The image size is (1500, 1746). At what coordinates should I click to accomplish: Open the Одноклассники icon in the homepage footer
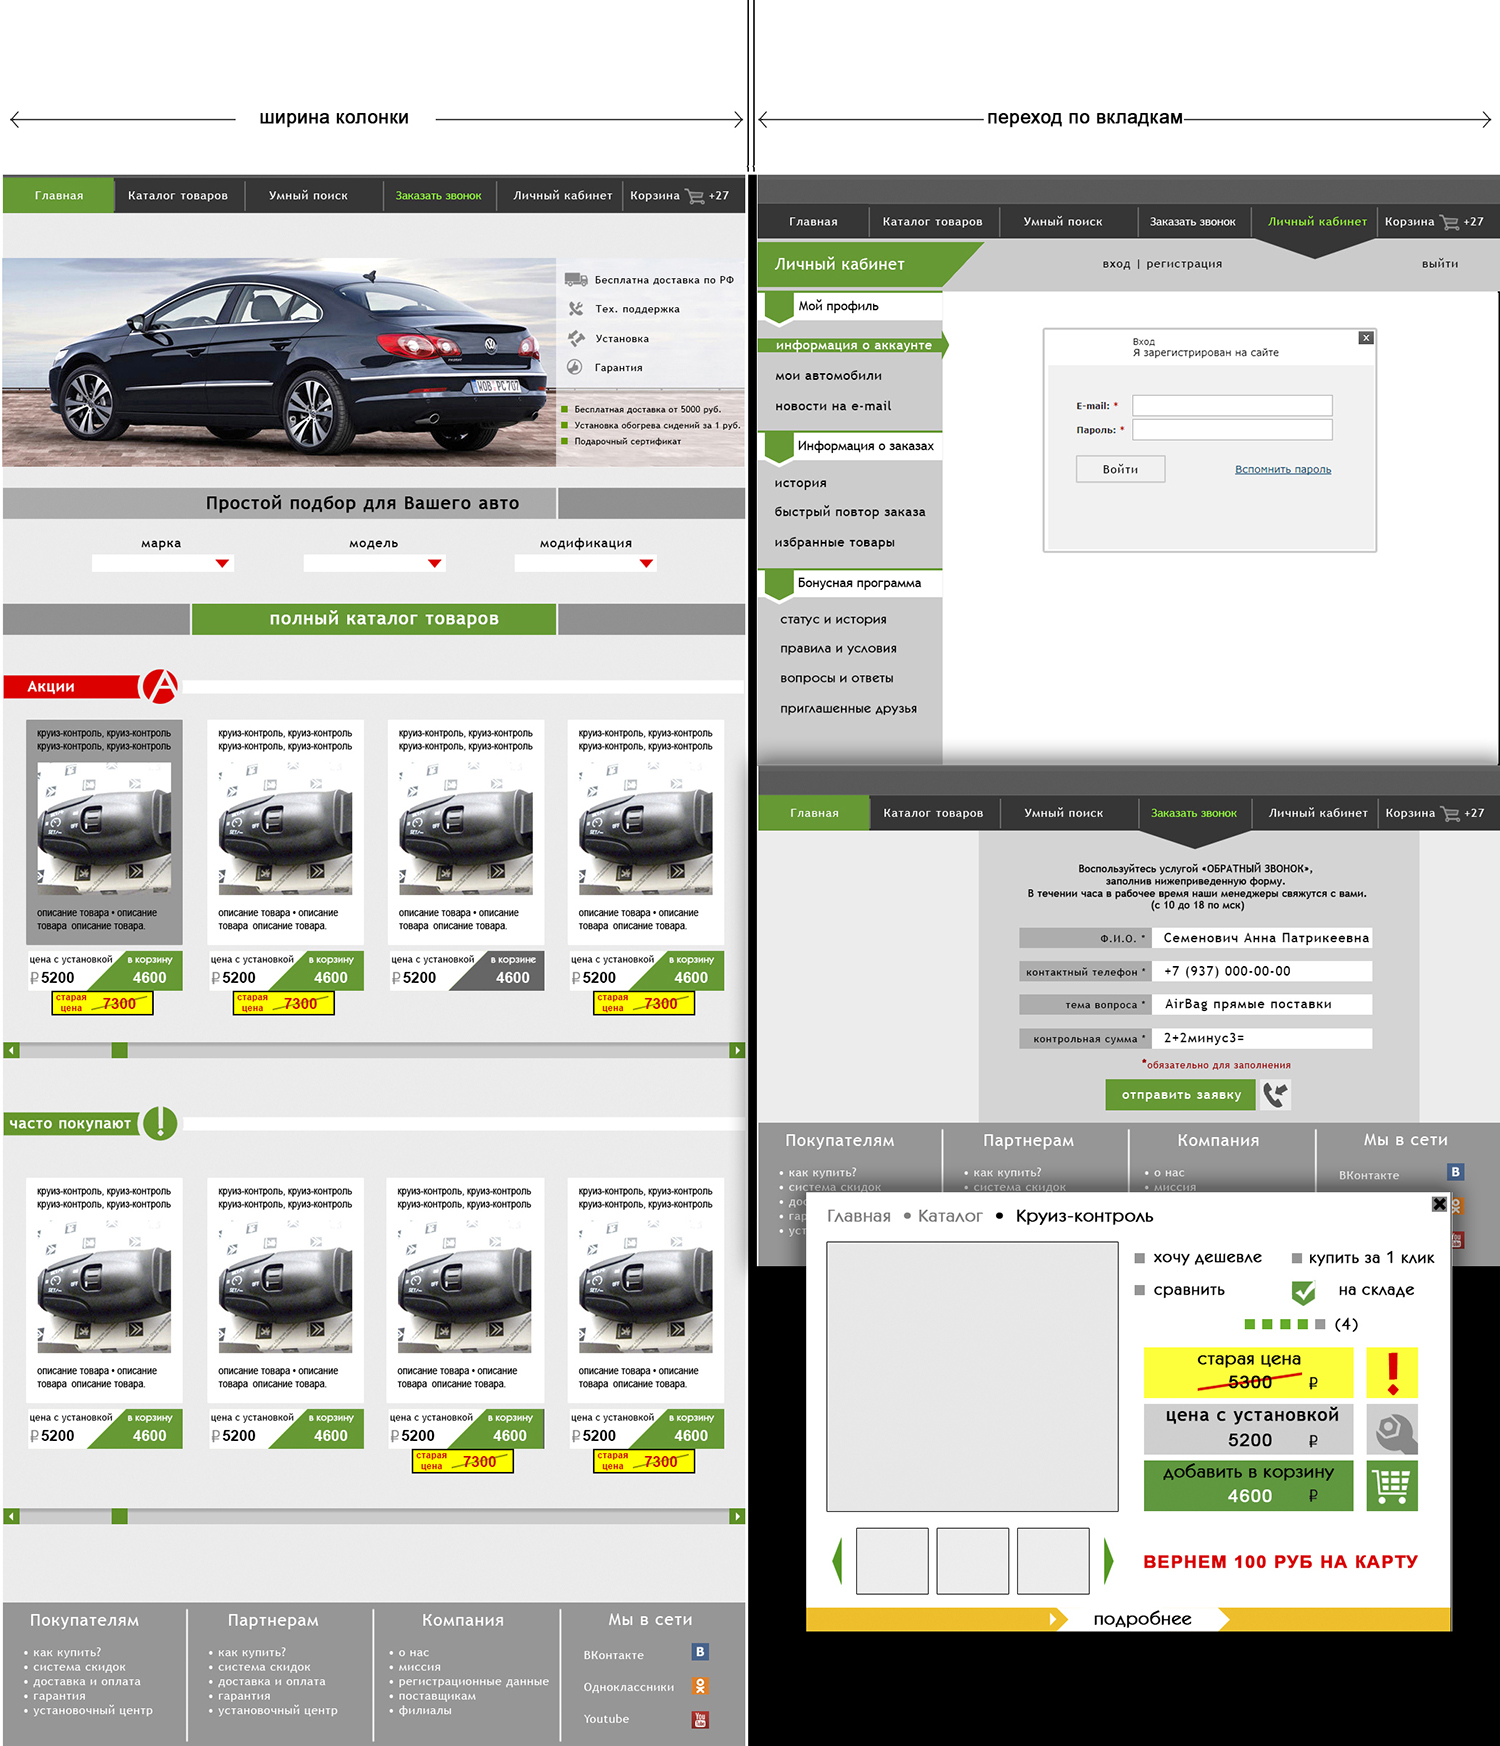(700, 1686)
